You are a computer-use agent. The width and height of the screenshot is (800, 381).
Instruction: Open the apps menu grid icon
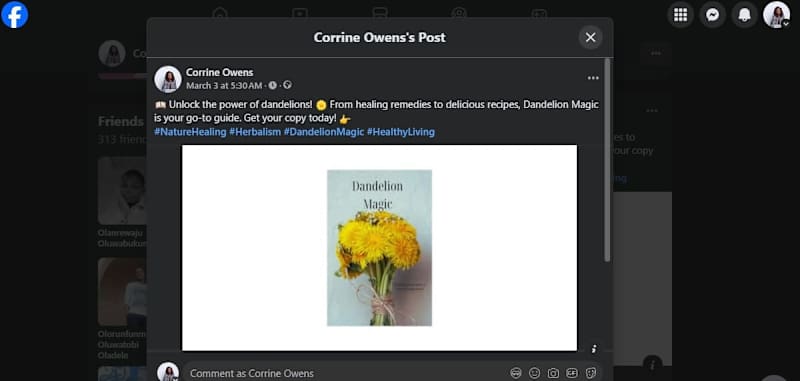(680, 15)
